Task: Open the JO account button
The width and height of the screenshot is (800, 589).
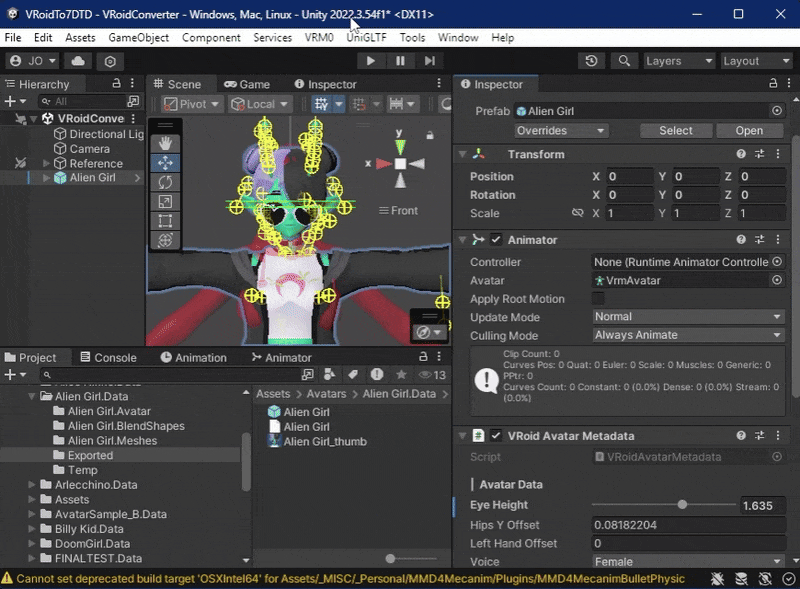Action: pos(33,61)
